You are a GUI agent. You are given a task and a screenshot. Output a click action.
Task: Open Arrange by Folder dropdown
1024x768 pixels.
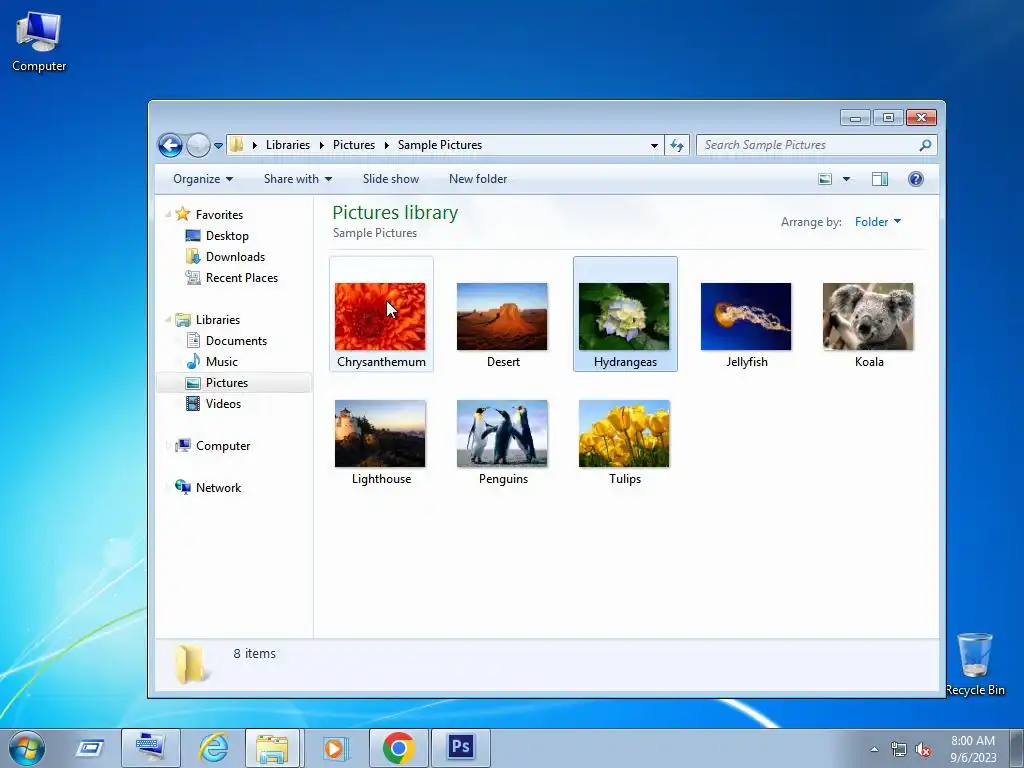tap(878, 222)
